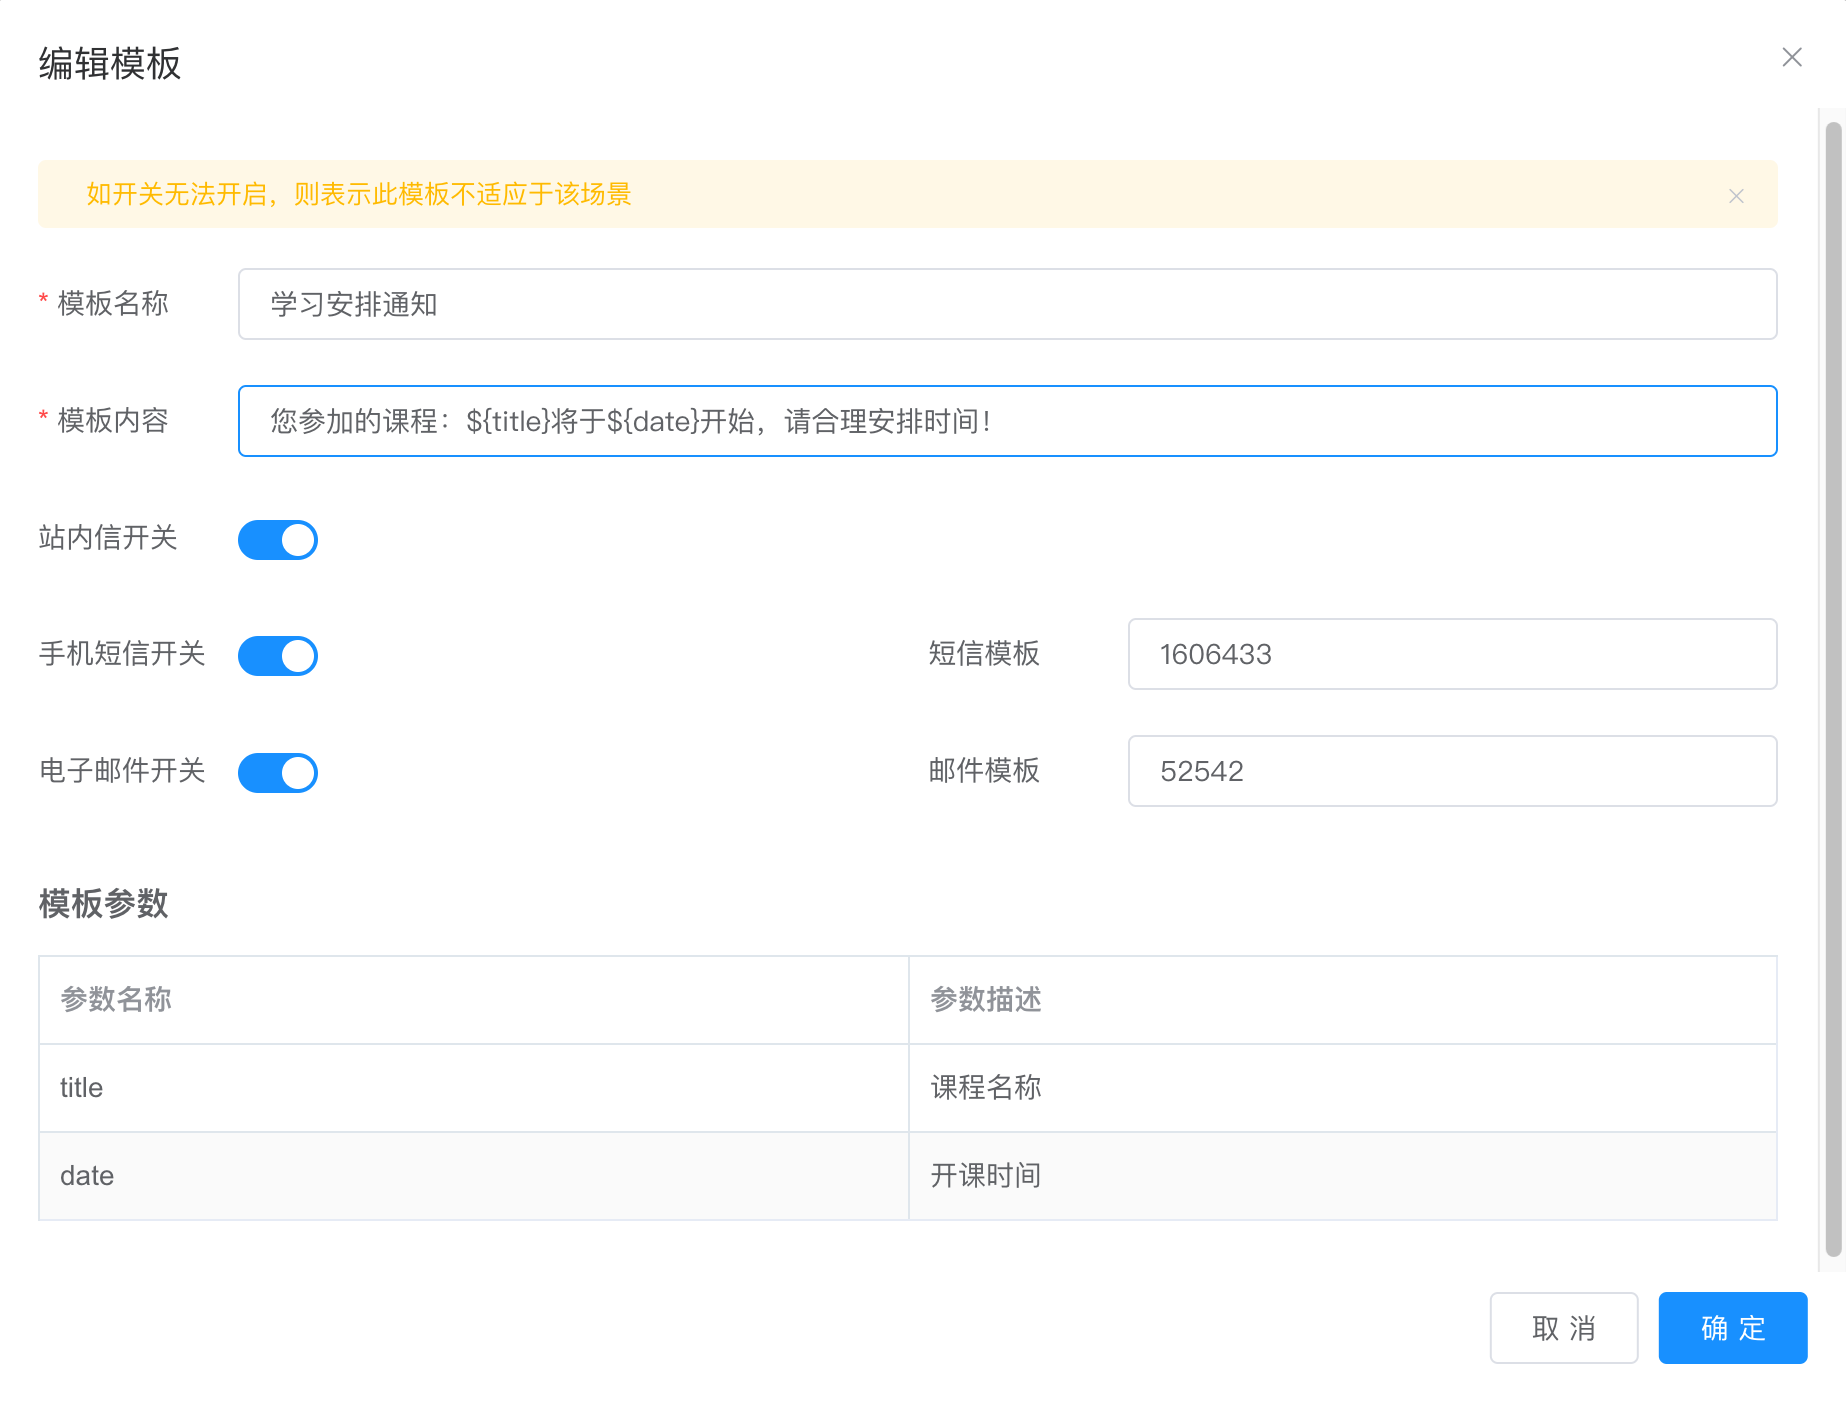1846x1402 pixels.
Task: Click the 编辑模板 dialog title
Action: pyautogui.click(x=110, y=64)
